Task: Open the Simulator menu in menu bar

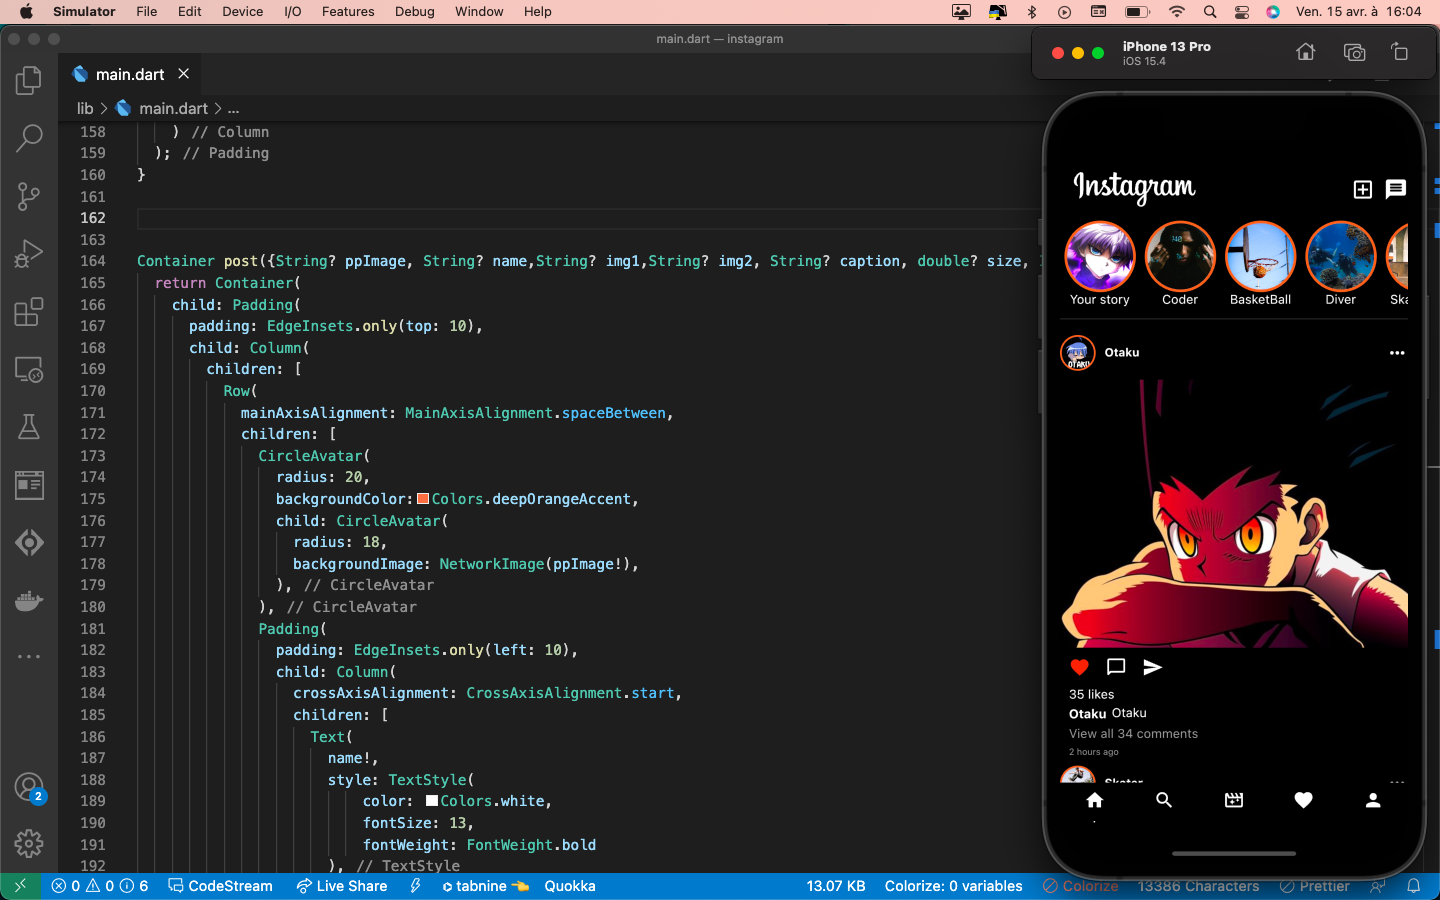Action: (x=84, y=12)
